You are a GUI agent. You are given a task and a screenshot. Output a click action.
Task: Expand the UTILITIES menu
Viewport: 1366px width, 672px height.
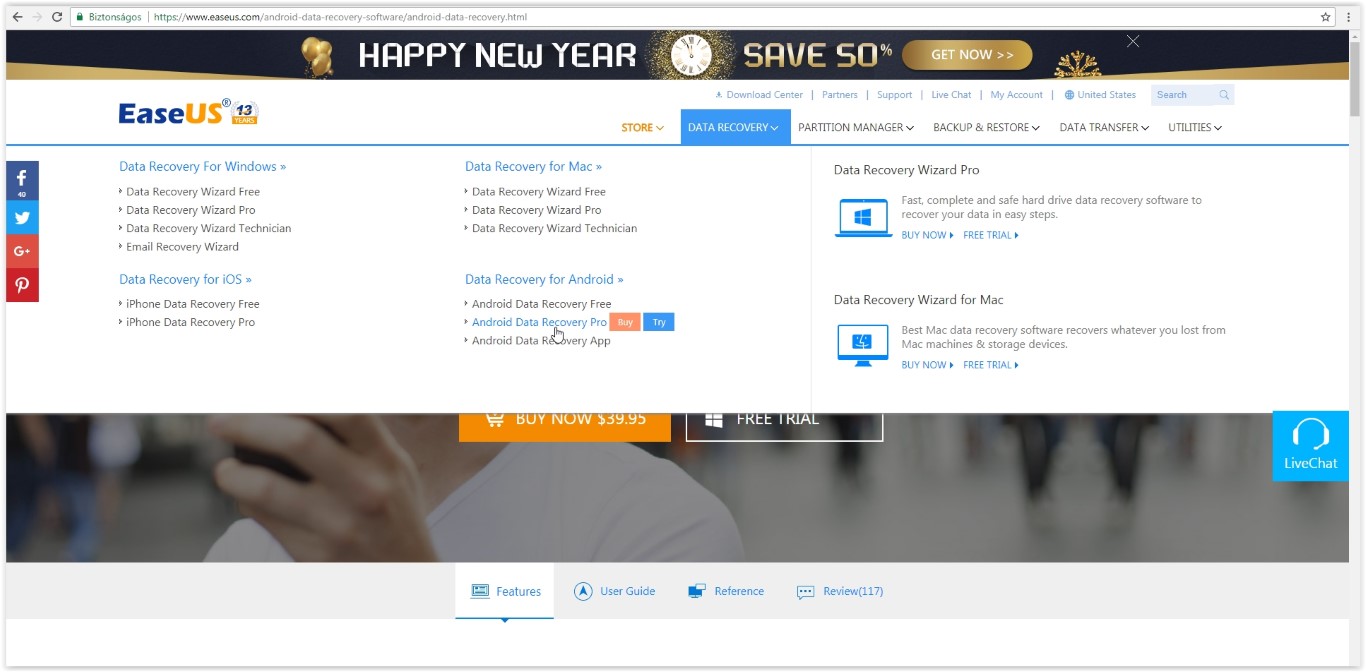pos(1195,128)
